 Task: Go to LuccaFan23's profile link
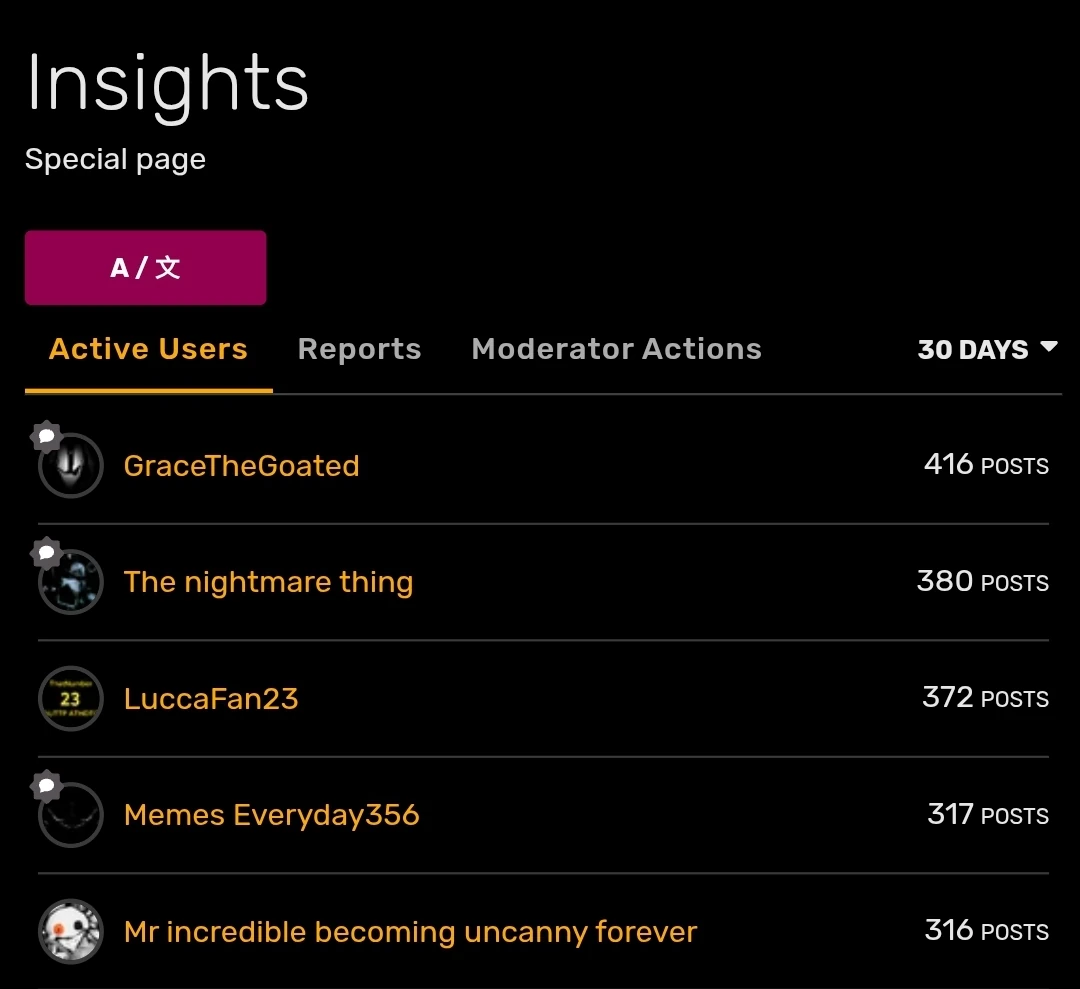(211, 698)
